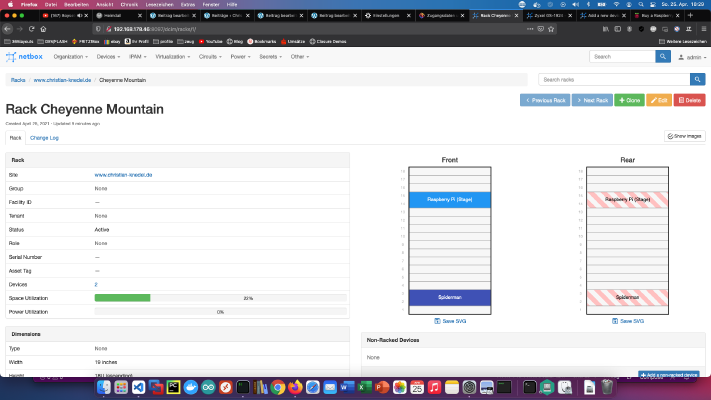Toggle the Show Images button
This screenshot has height=400, width=711.
coord(684,136)
